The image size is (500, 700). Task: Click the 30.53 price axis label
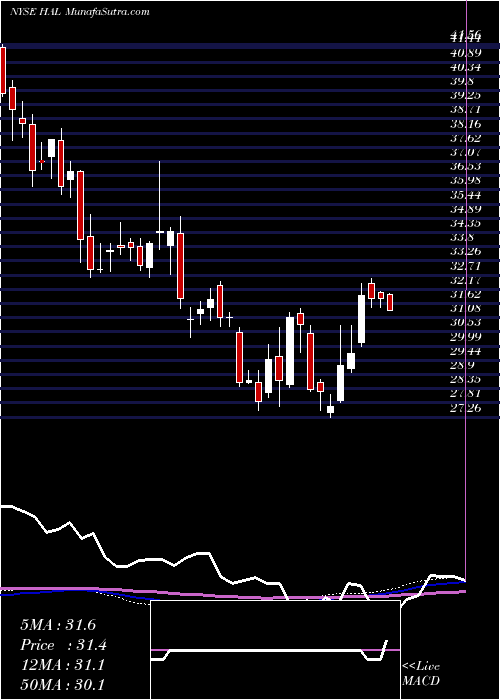point(466,323)
